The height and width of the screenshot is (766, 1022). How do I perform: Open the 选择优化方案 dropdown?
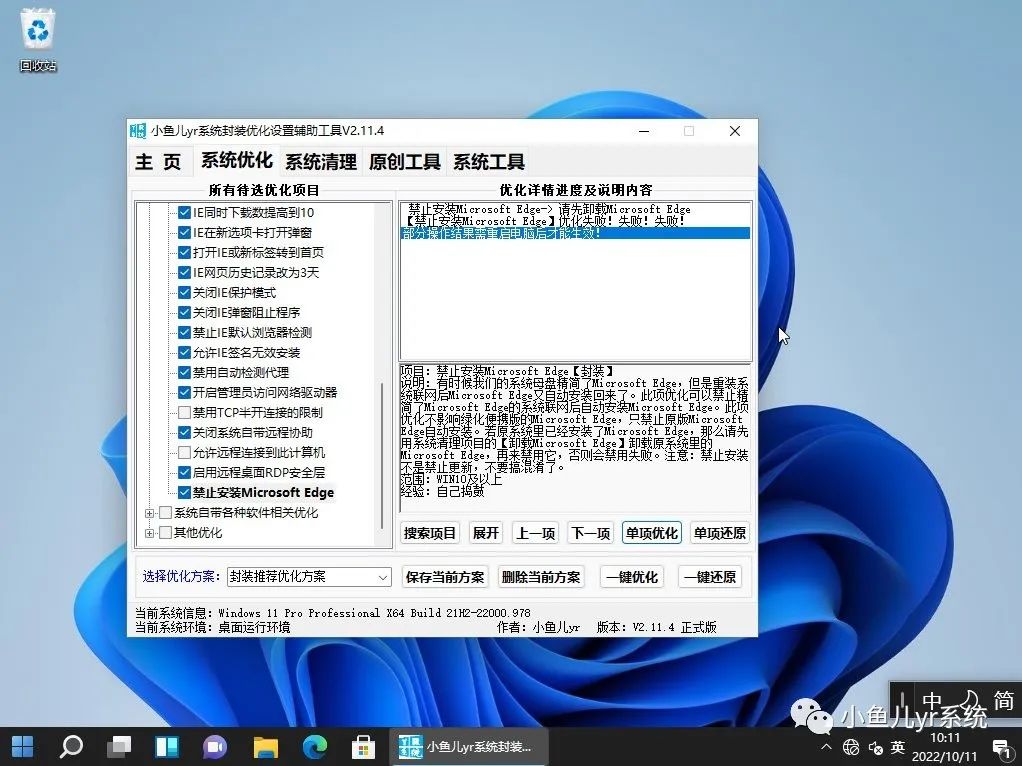(309, 577)
